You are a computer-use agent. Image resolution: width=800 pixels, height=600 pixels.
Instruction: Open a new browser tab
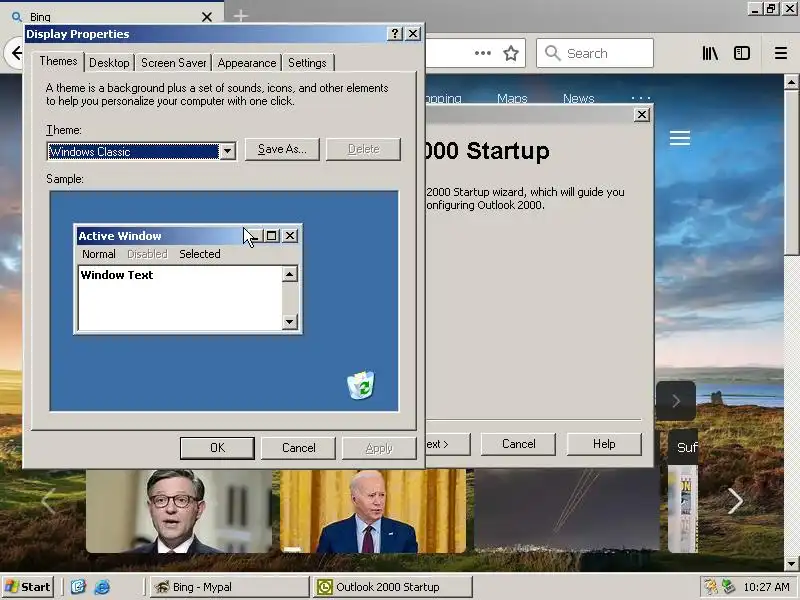pos(241,16)
